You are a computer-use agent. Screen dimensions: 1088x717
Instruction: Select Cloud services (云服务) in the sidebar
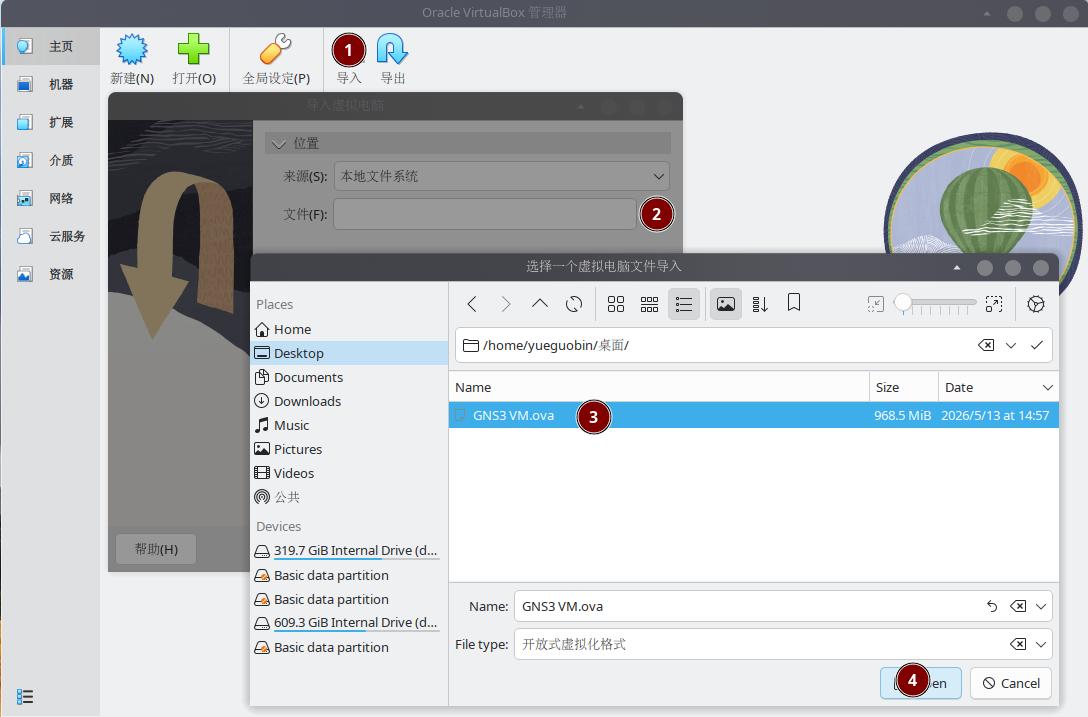click(x=51, y=236)
